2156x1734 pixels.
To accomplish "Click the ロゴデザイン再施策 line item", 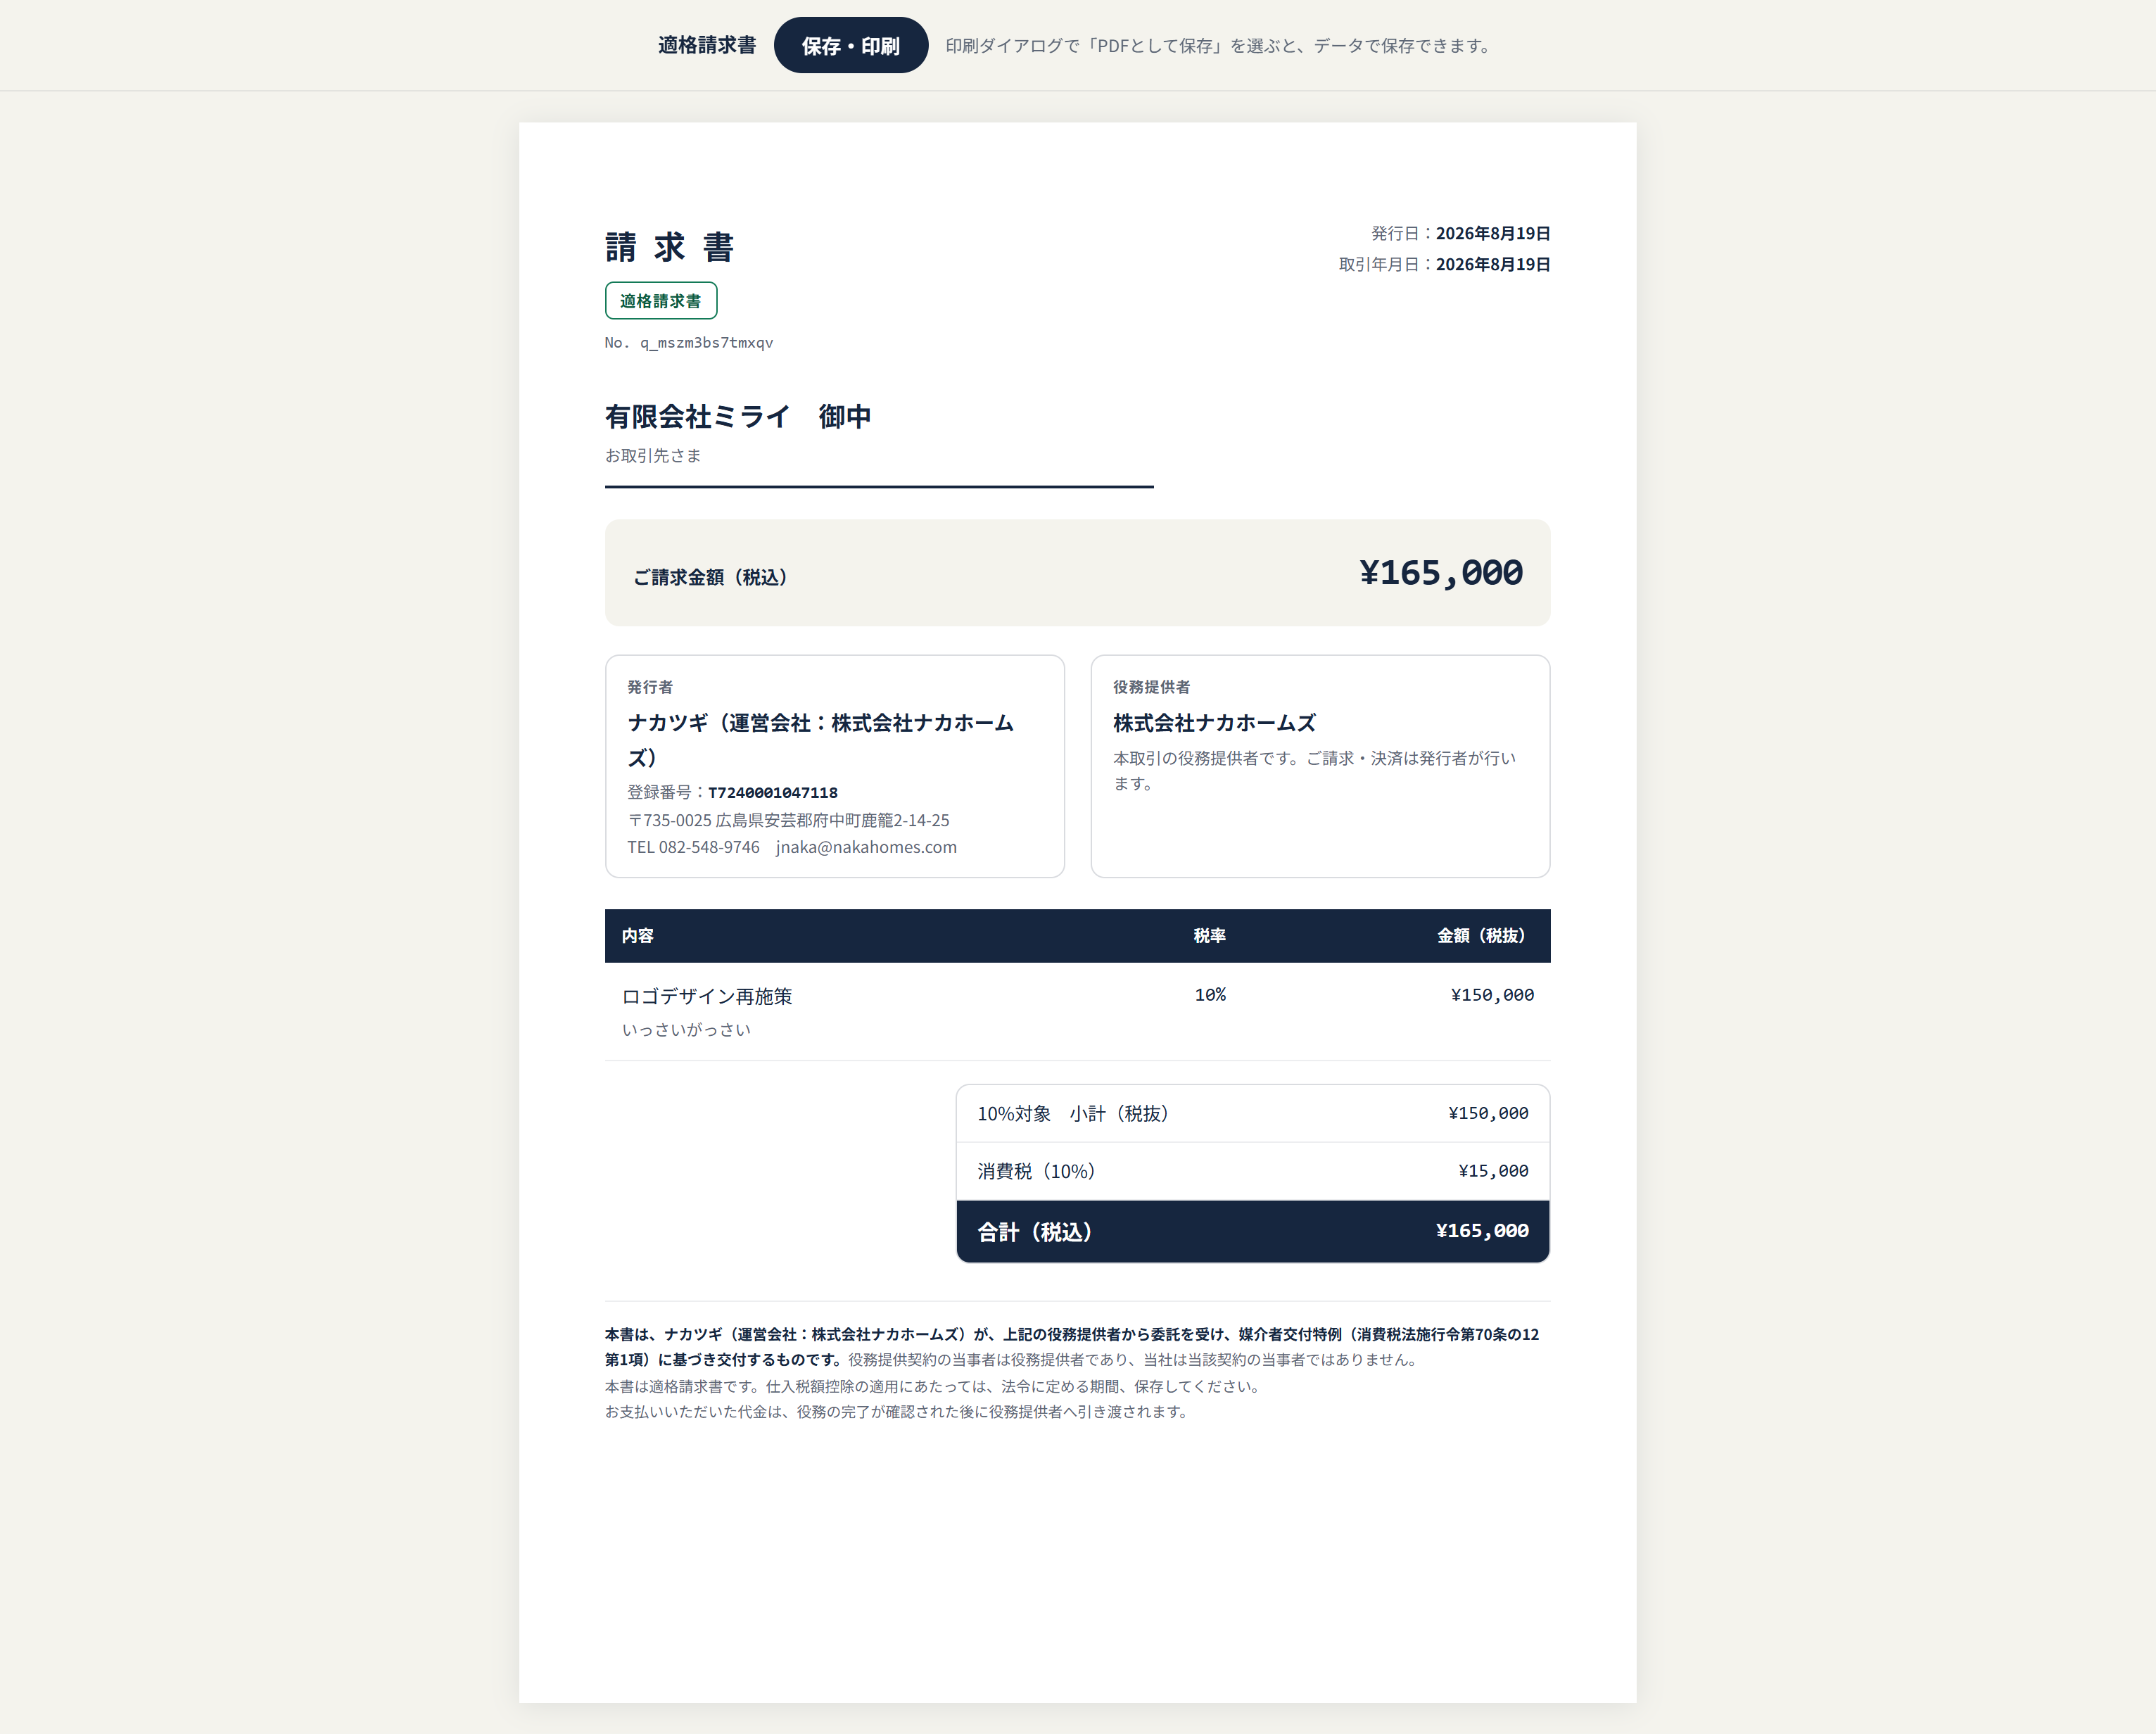I will tap(707, 996).
